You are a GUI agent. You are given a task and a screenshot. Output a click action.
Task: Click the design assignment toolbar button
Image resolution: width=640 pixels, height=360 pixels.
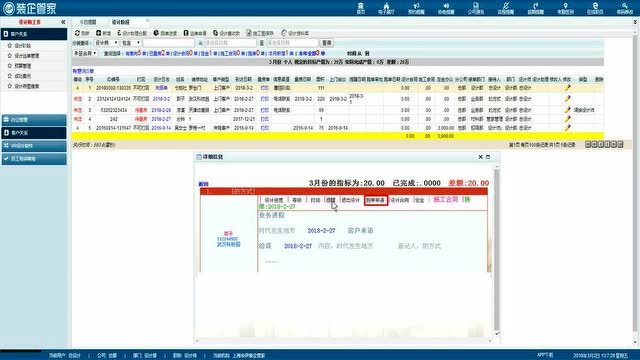(x=132, y=33)
